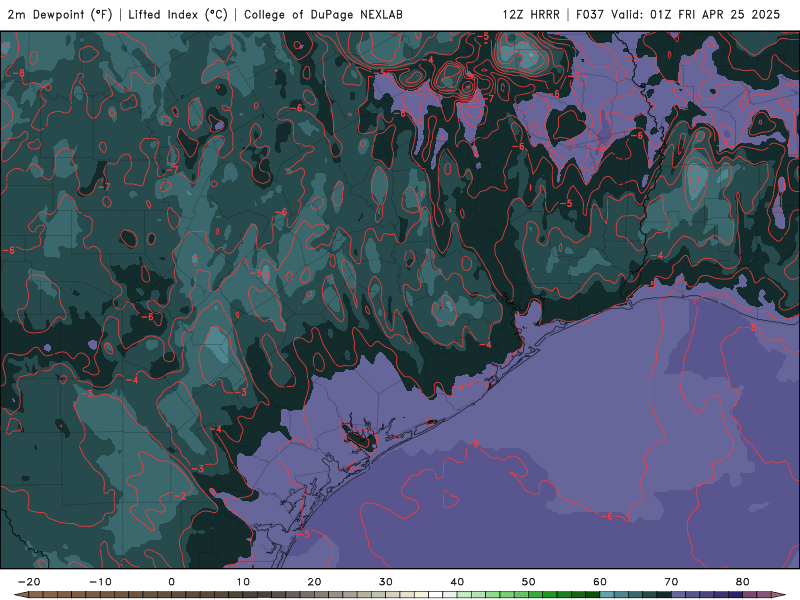
Task: Click the "-2" lifted index contour label
Action: click(x=180, y=496)
